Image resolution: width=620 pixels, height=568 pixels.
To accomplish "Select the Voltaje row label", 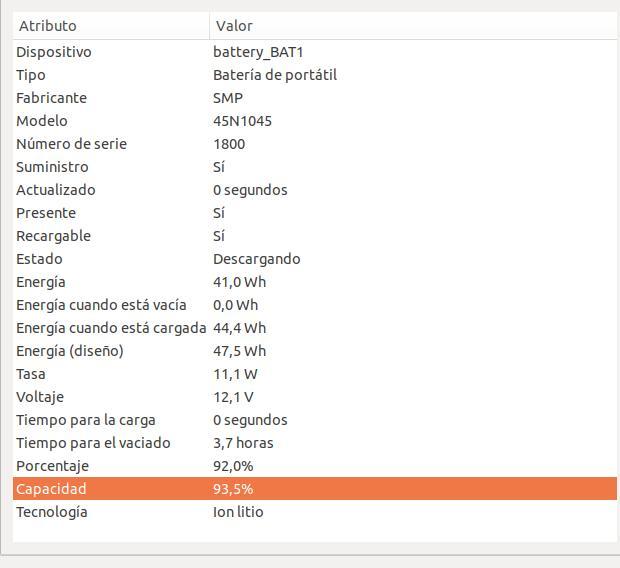I will [x=40, y=397].
